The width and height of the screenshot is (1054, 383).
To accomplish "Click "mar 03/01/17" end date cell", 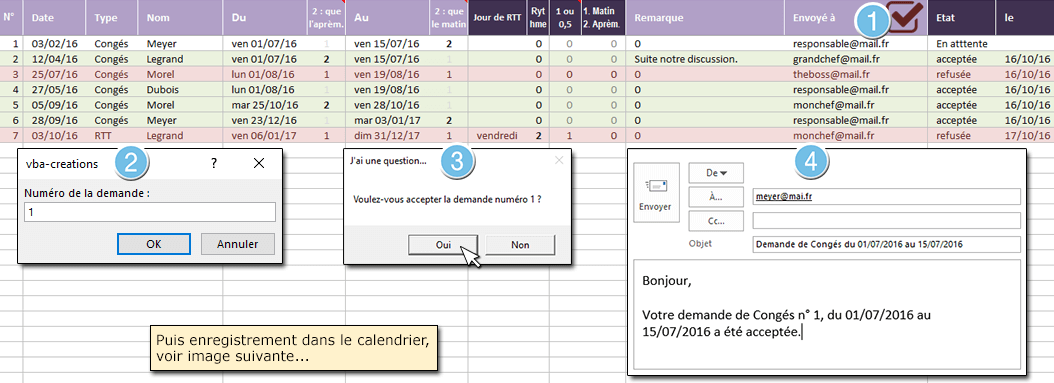I will pos(387,120).
